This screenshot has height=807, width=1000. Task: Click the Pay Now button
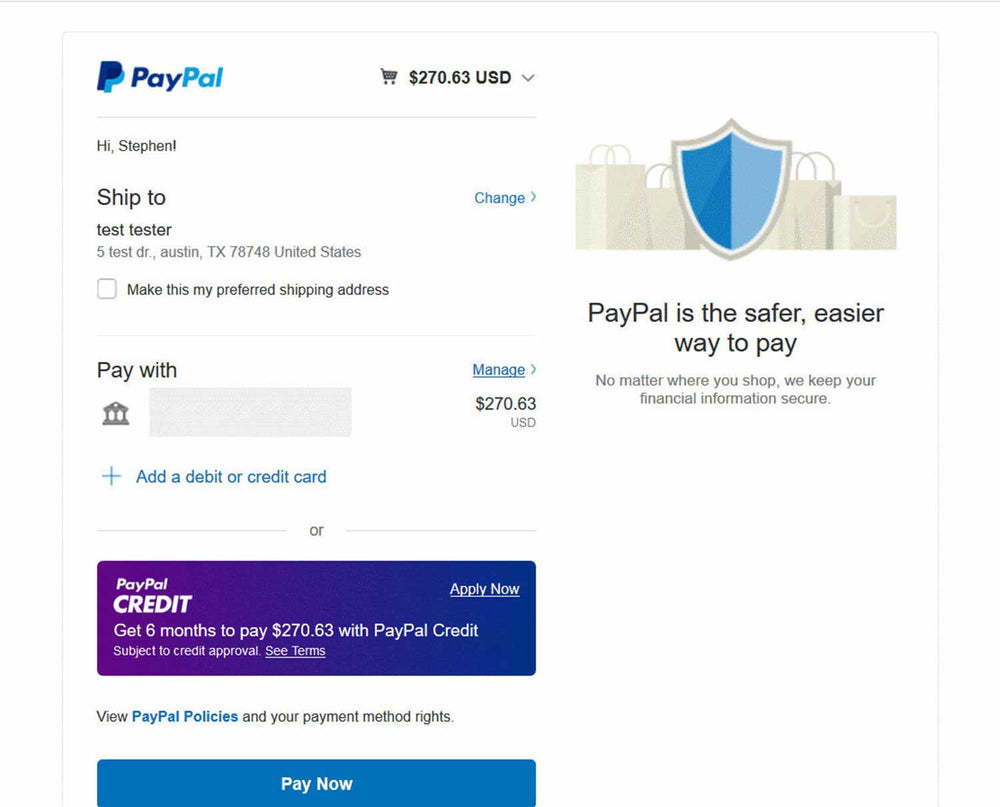316,783
